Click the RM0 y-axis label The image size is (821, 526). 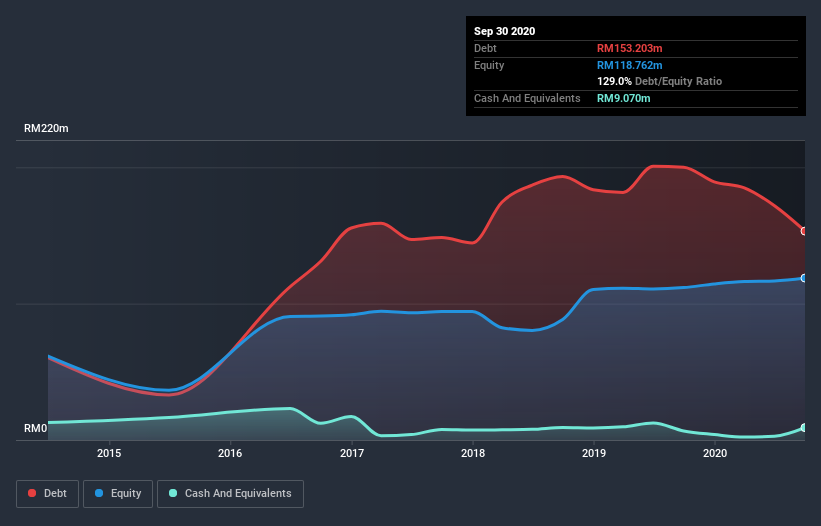pyautogui.click(x=36, y=428)
